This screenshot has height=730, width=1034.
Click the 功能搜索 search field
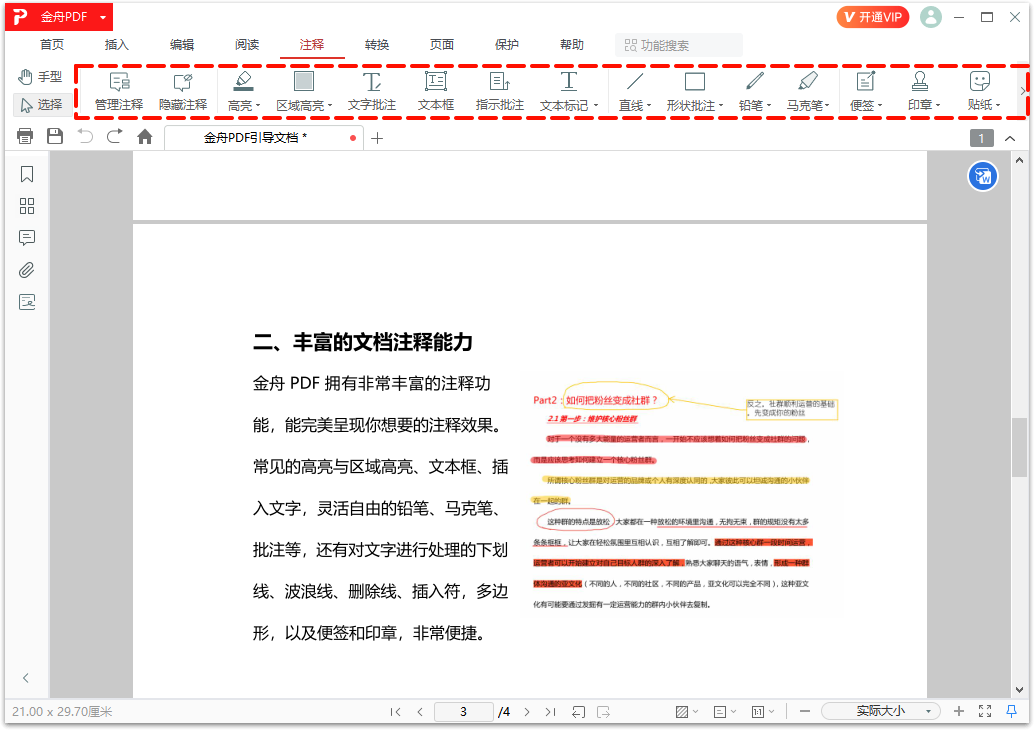(679, 45)
